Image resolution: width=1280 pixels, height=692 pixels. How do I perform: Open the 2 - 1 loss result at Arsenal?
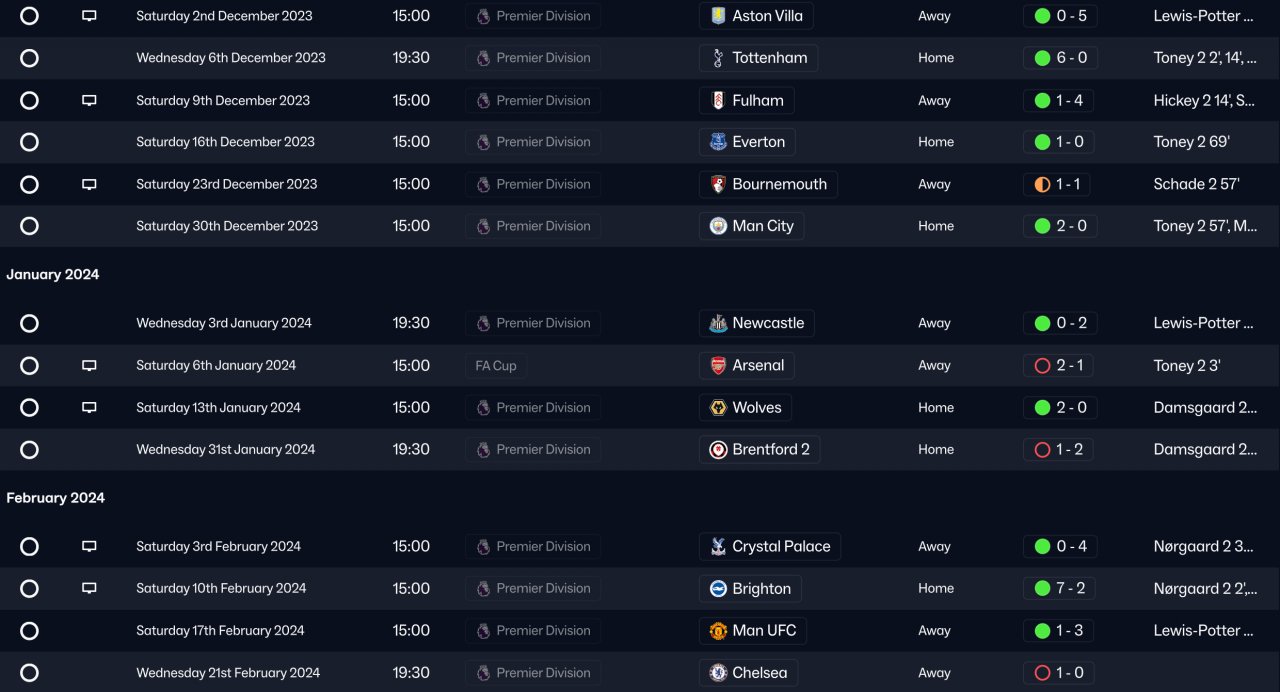[1059, 366]
